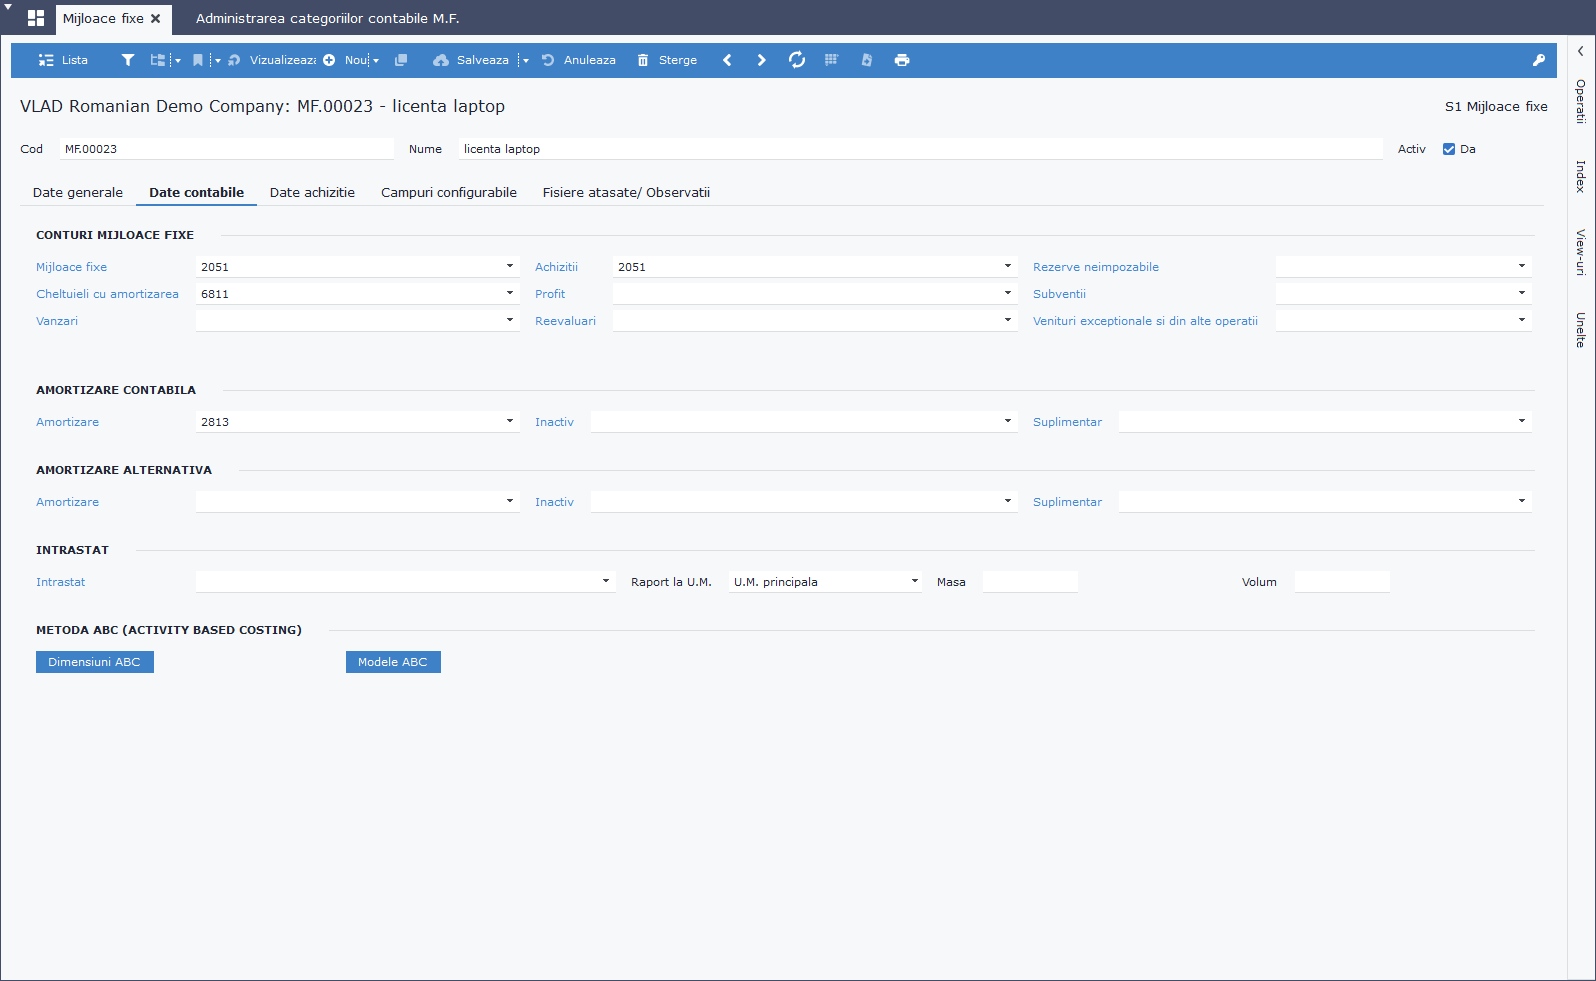Expand Suplimentar dropdown under Amortizare alternativa

point(1522,501)
